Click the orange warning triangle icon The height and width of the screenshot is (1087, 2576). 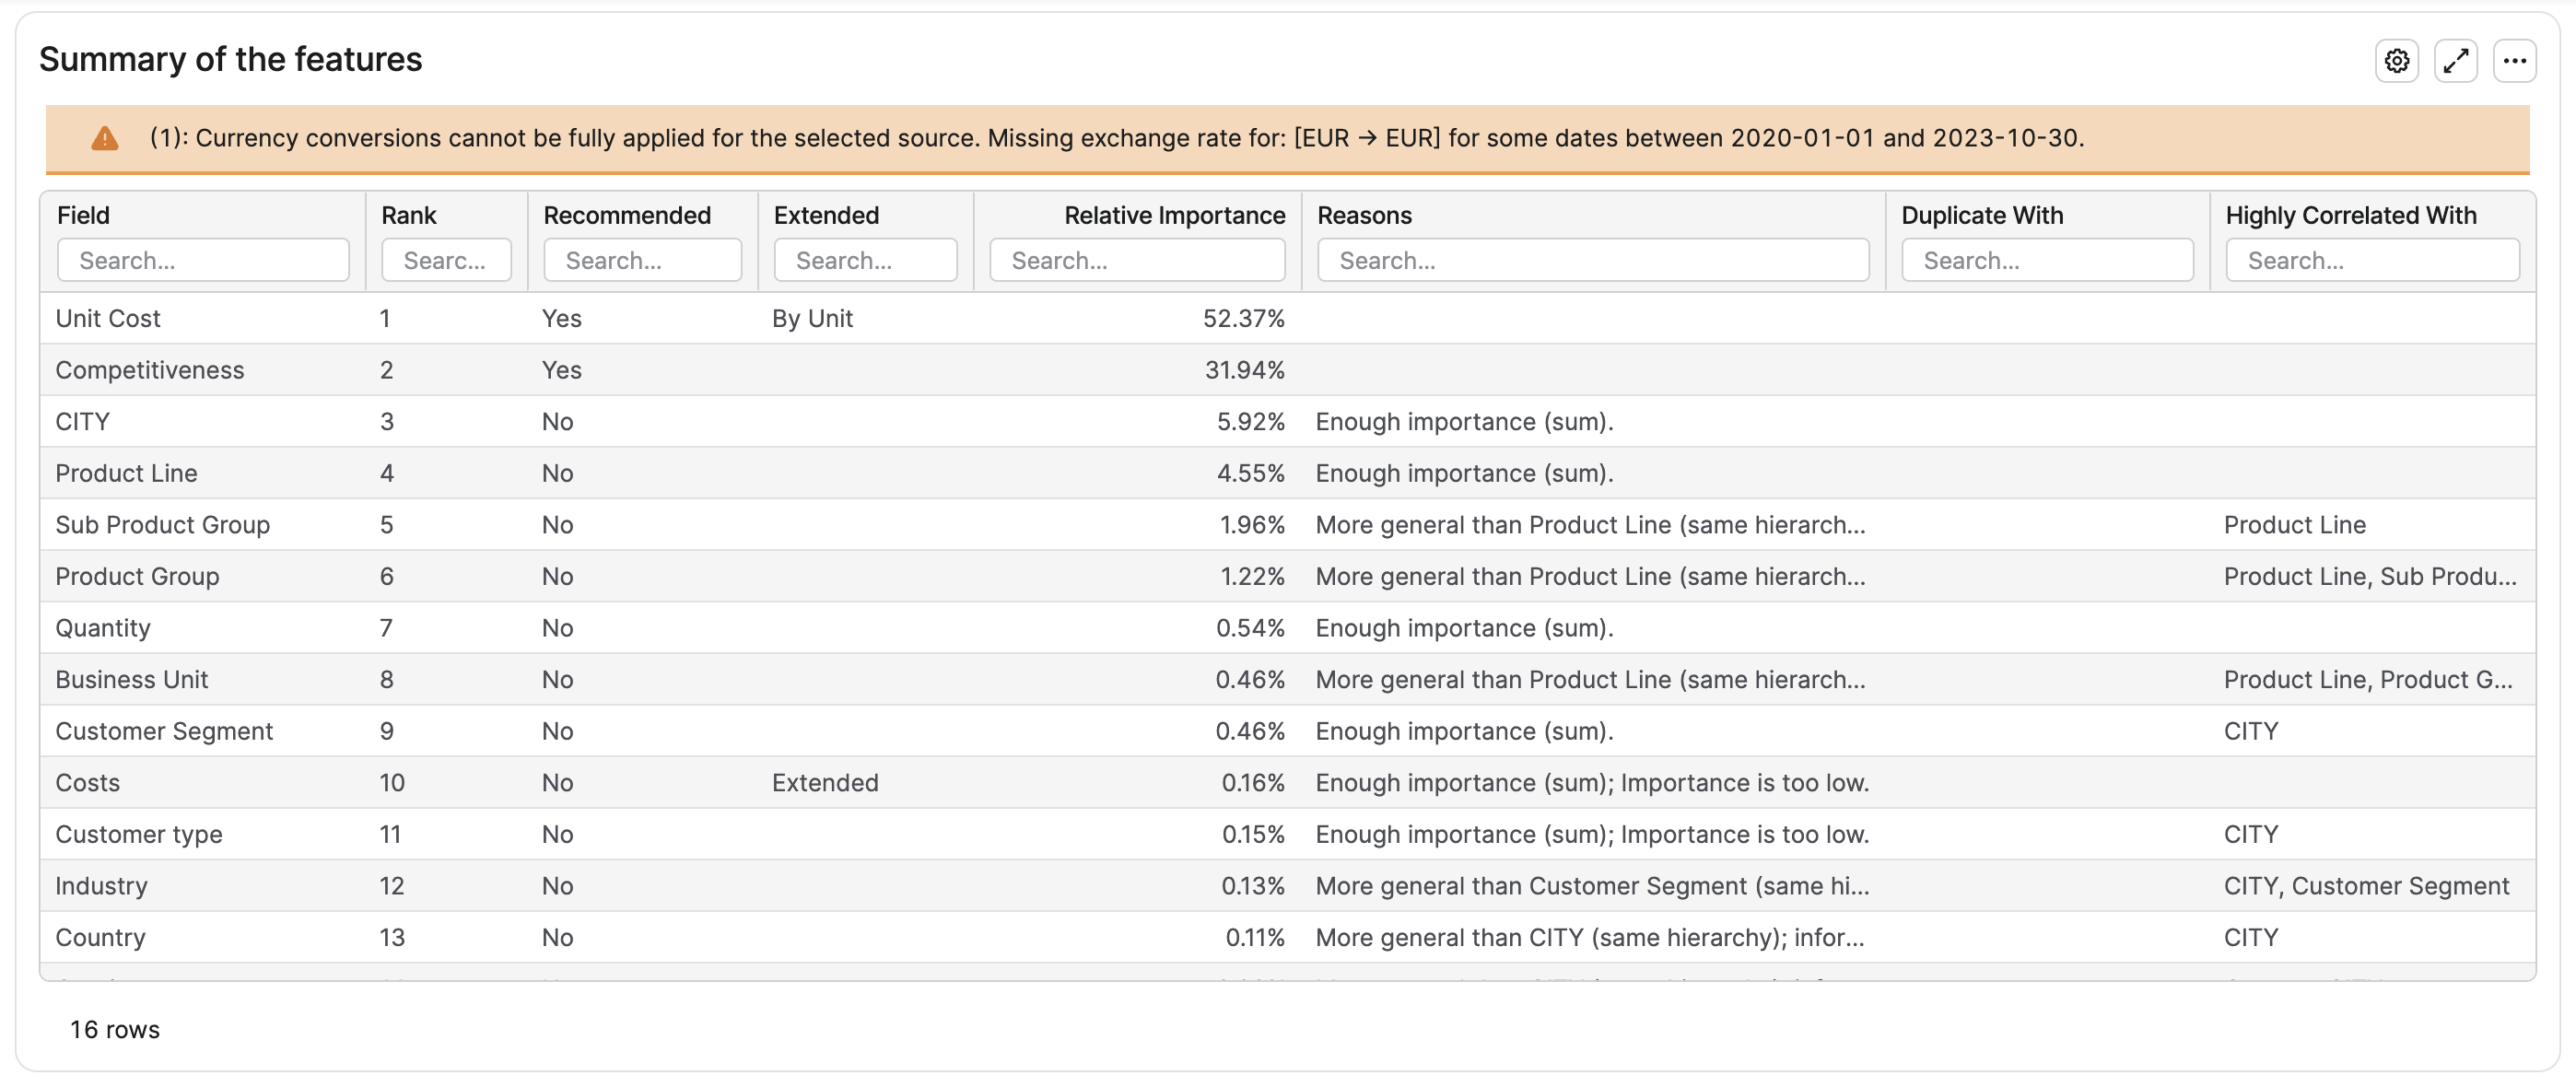[x=105, y=138]
